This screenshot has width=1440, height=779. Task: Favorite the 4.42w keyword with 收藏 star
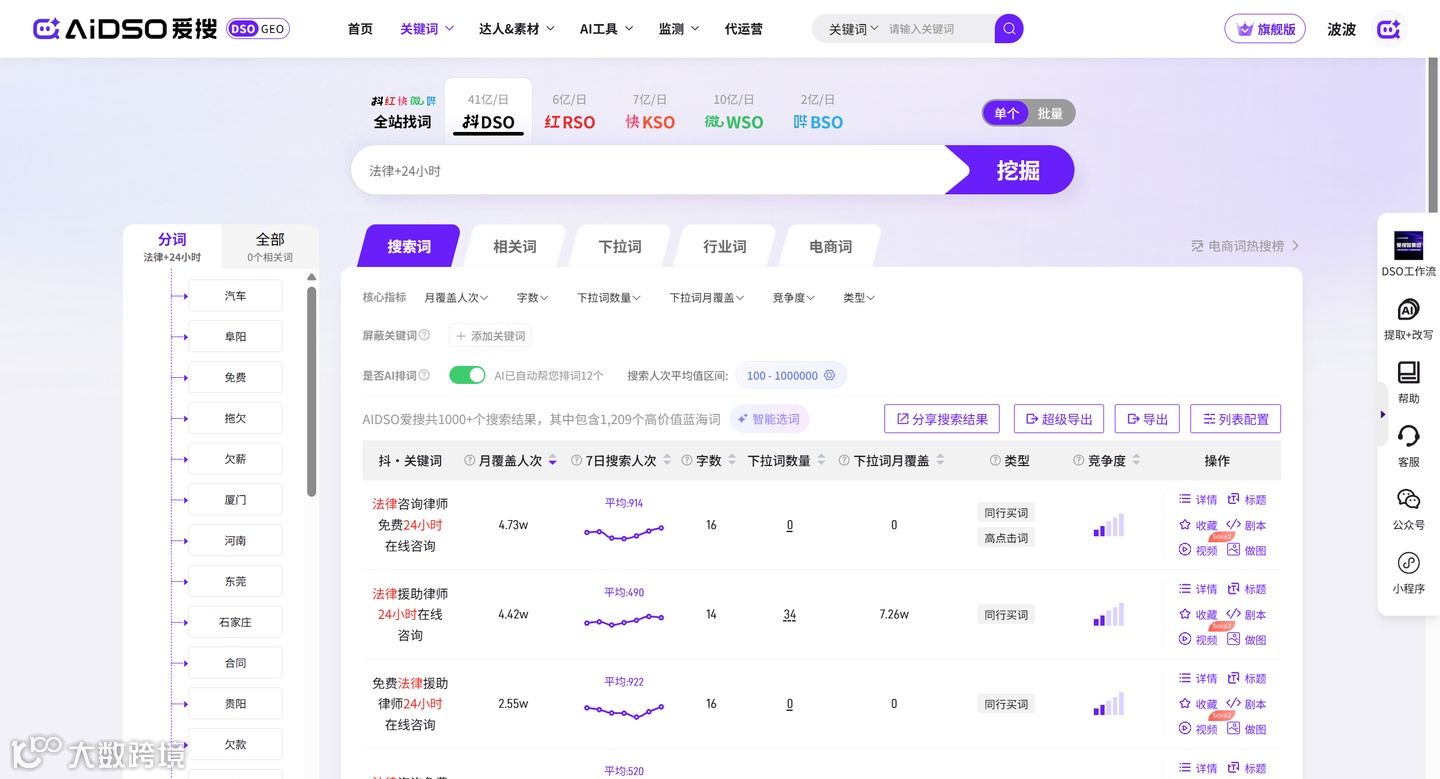click(1198, 614)
